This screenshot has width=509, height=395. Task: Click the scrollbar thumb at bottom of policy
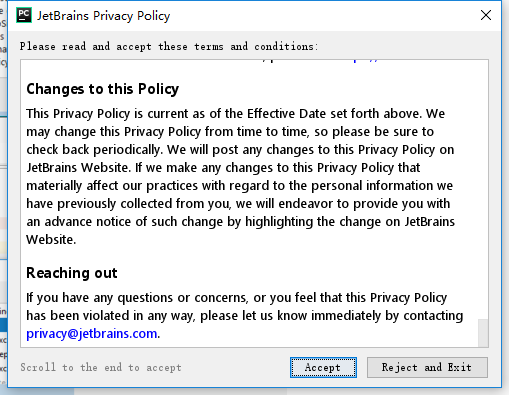tap(483, 333)
